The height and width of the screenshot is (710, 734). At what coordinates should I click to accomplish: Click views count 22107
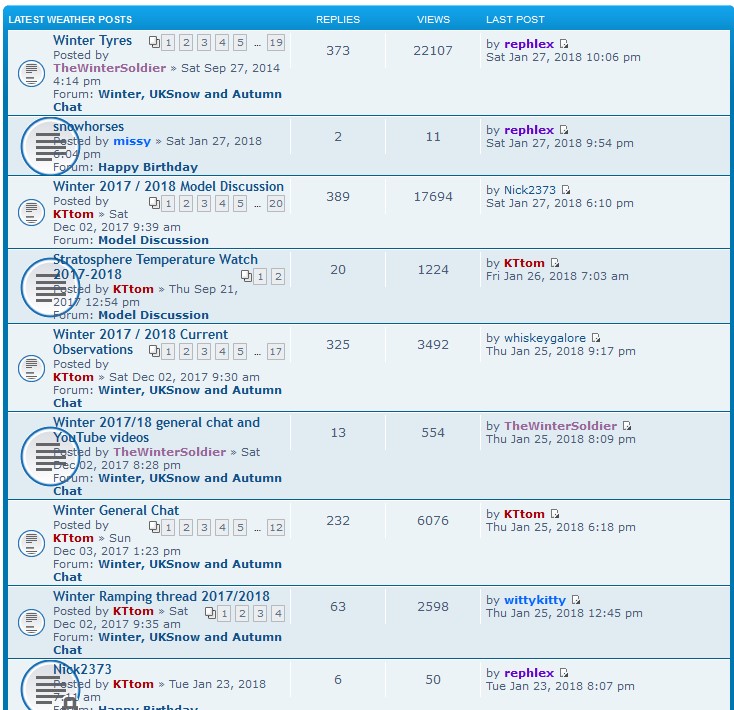[x=433, y=51]
